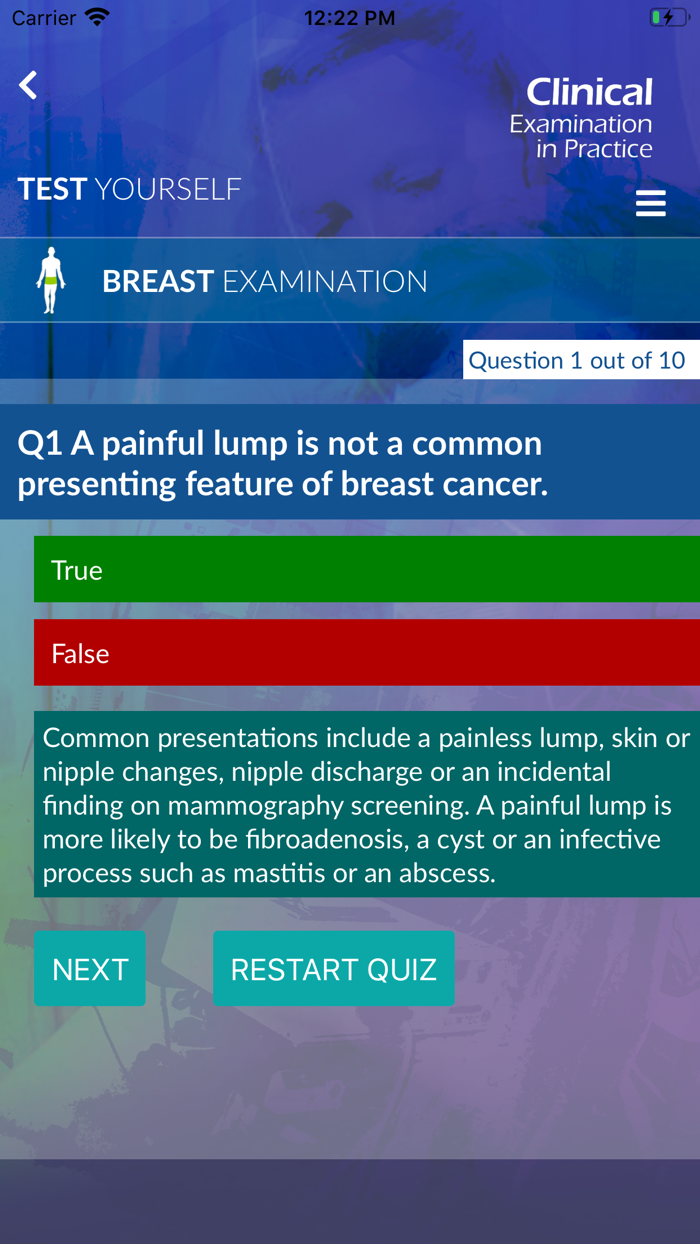Screen dimensions: 700x1244
Task: Expand the navigation menu via the menu icon
Action: pos(651,203)
